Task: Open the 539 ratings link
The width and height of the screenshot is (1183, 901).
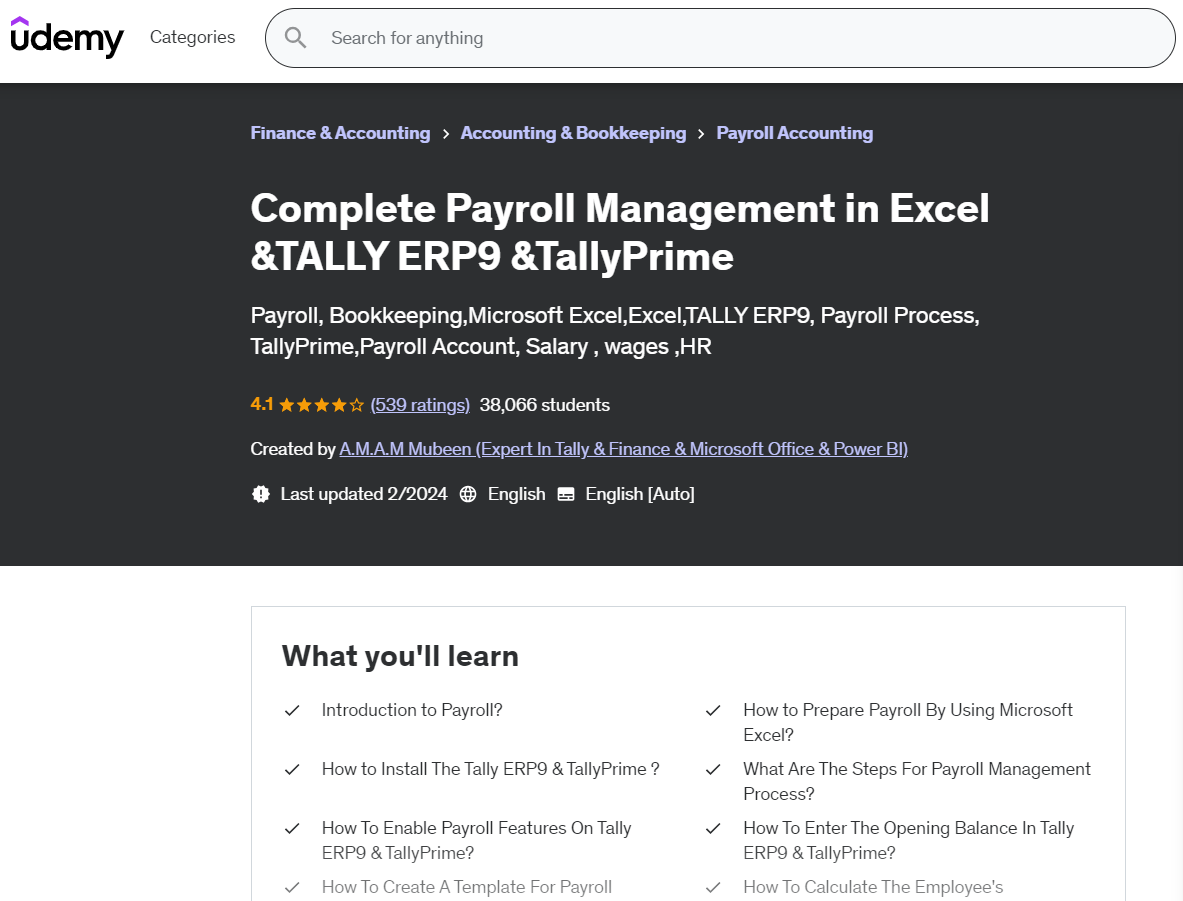Action: point(420,405)
